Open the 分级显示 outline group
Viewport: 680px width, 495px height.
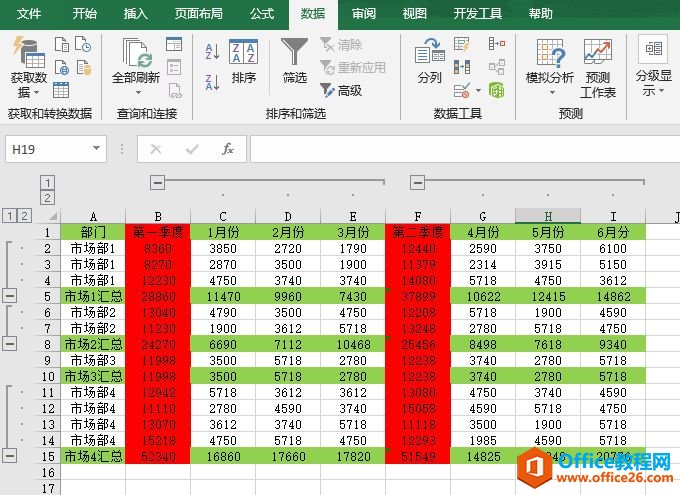[x=653, y=66]
